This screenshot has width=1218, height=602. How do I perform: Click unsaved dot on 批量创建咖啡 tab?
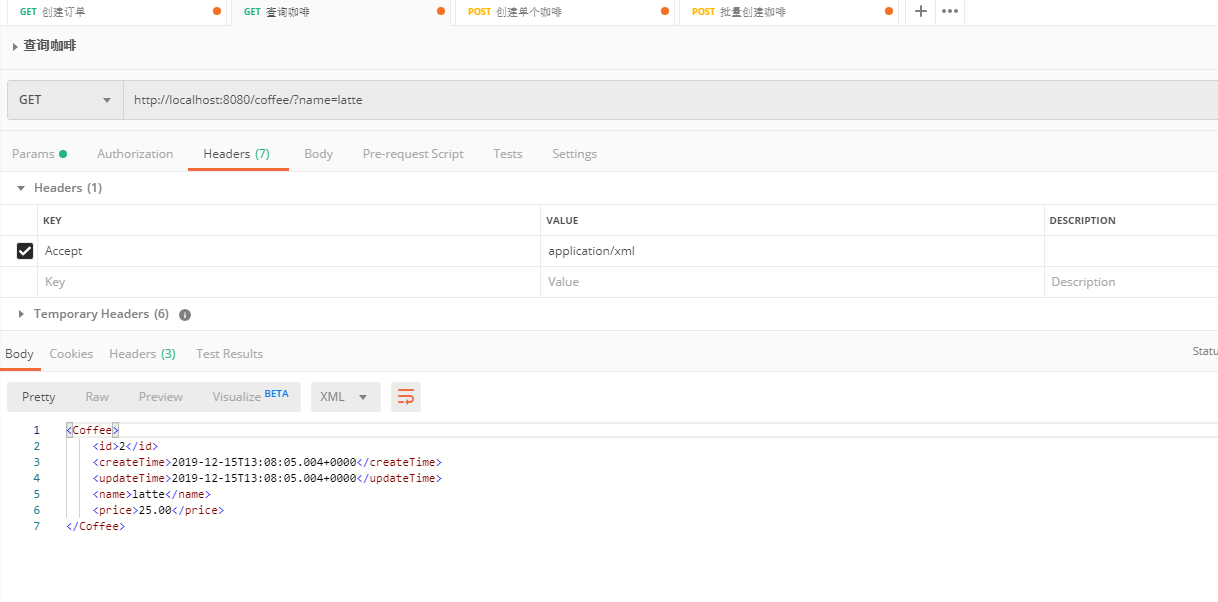(x=889, y=12)
